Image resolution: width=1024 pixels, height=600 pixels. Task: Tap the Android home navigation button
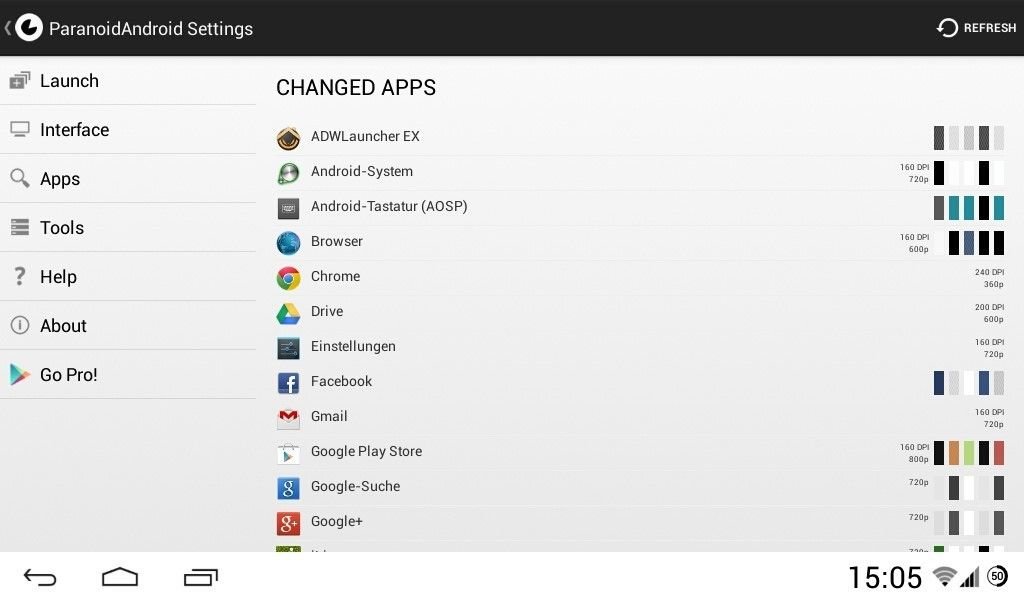click(x=120, y=576)
